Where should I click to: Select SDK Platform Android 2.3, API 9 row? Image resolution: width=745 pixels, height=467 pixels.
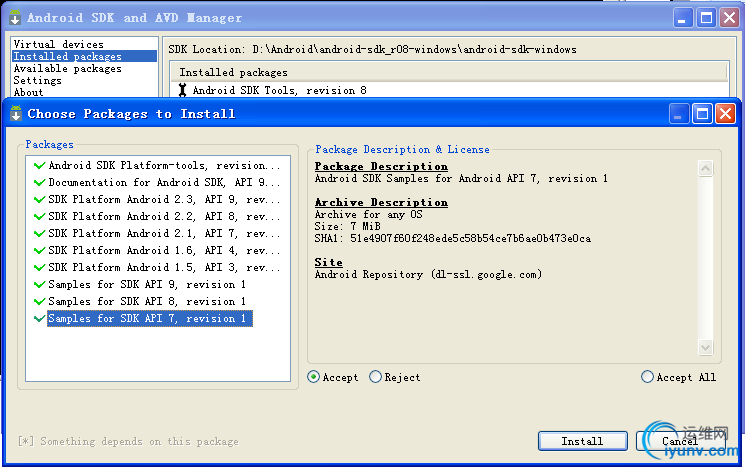tap(164, 200)
